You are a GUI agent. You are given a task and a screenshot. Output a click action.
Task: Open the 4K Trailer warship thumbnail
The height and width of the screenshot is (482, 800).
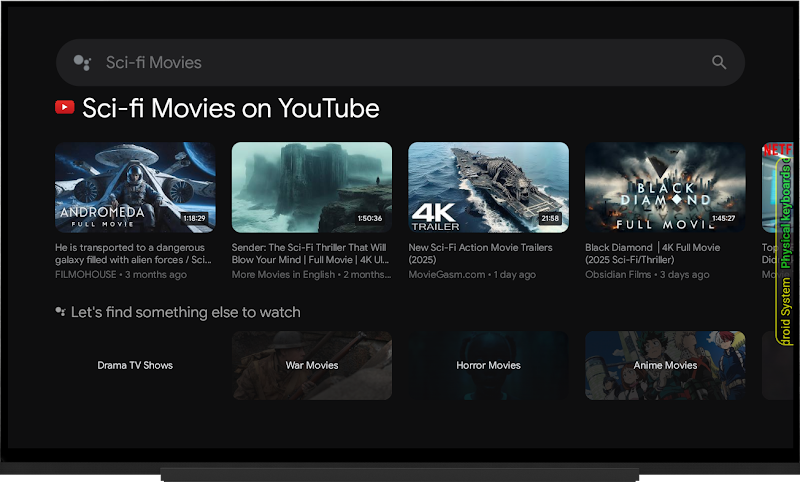click(488, 187)
